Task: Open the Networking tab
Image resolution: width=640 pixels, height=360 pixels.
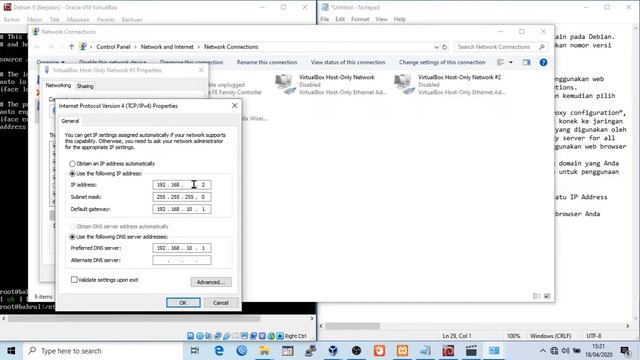Action: tap(58, 85)
